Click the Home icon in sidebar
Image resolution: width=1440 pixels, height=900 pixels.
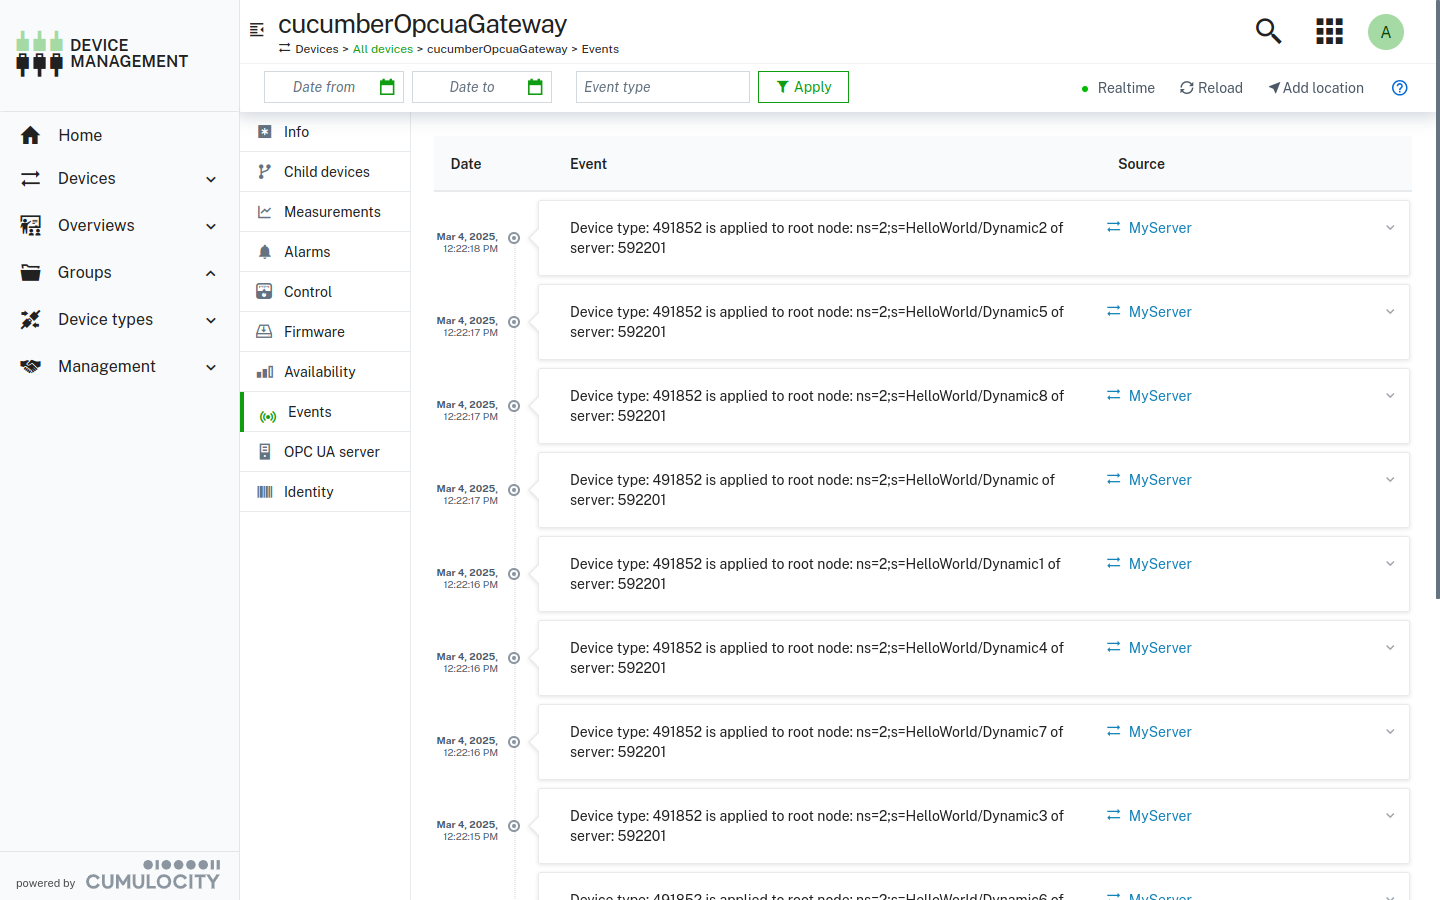pos(31,135)
